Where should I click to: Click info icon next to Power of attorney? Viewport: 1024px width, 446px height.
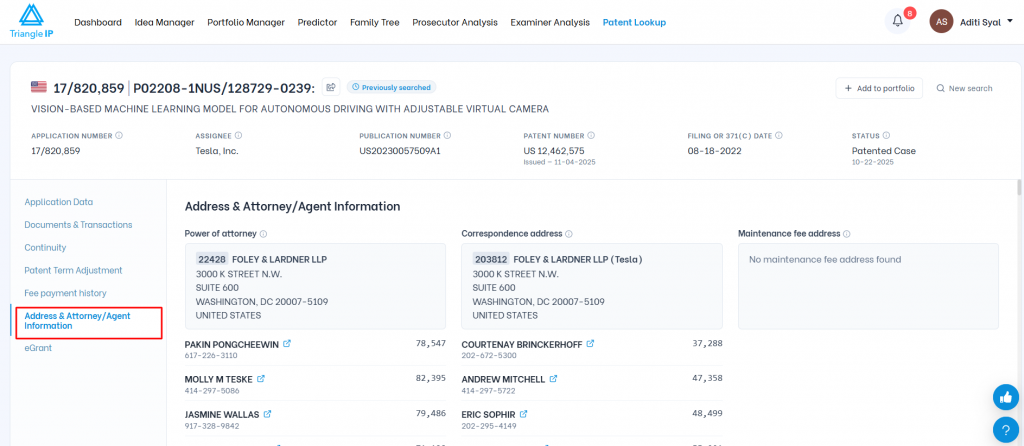pos(263,234)
